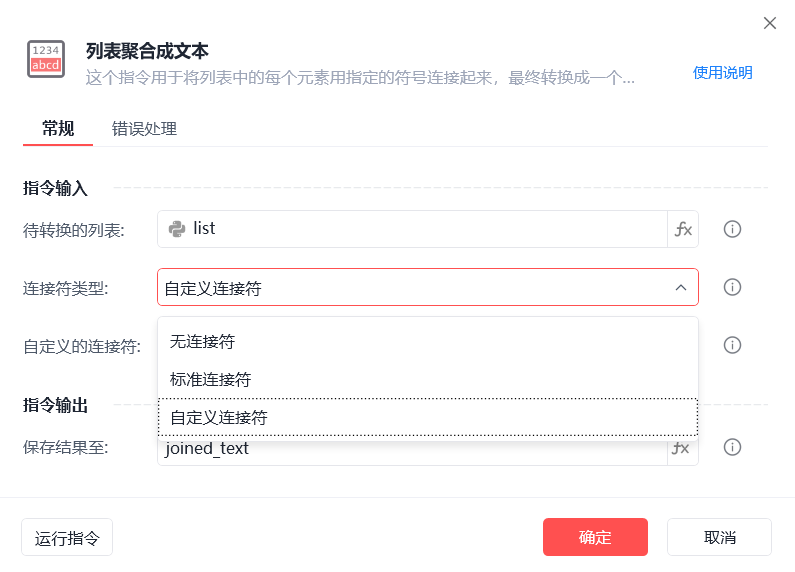This screenshot has width=795, height=572.
Task: Collapse the 连接符类型 dropdown arrow
Action: (x=681, y=288)
